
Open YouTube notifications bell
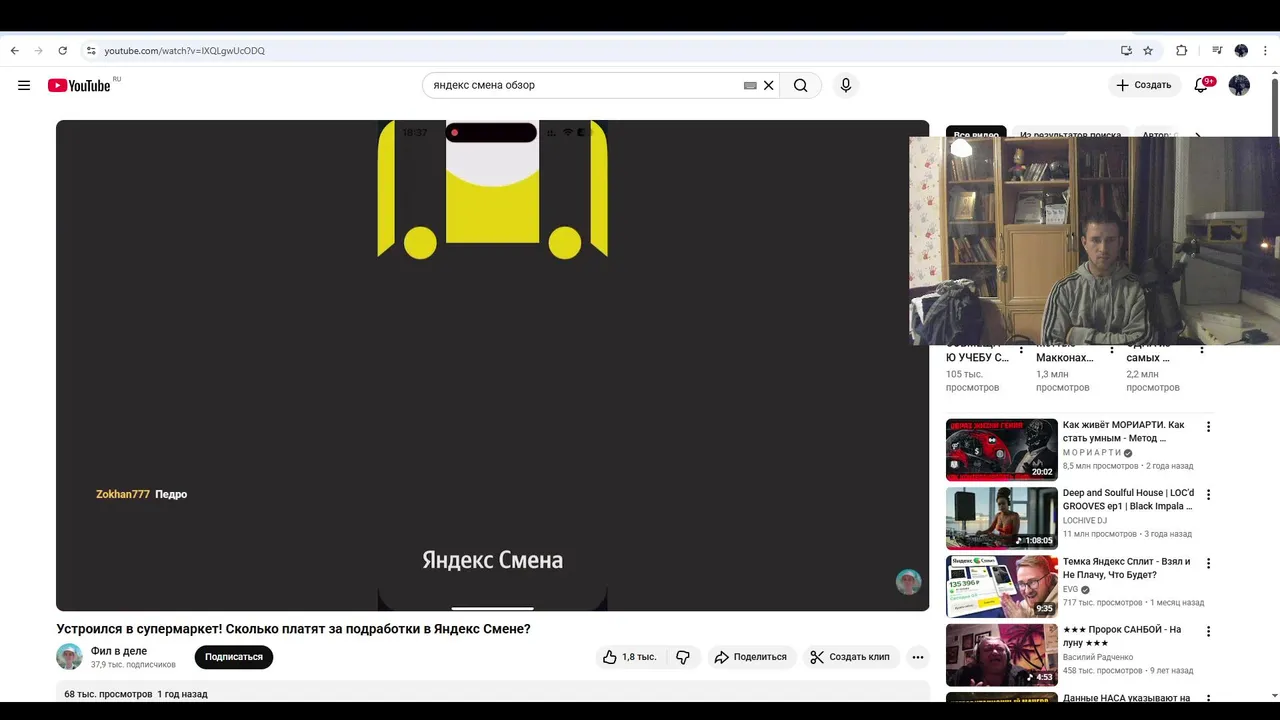(1202, 85)
